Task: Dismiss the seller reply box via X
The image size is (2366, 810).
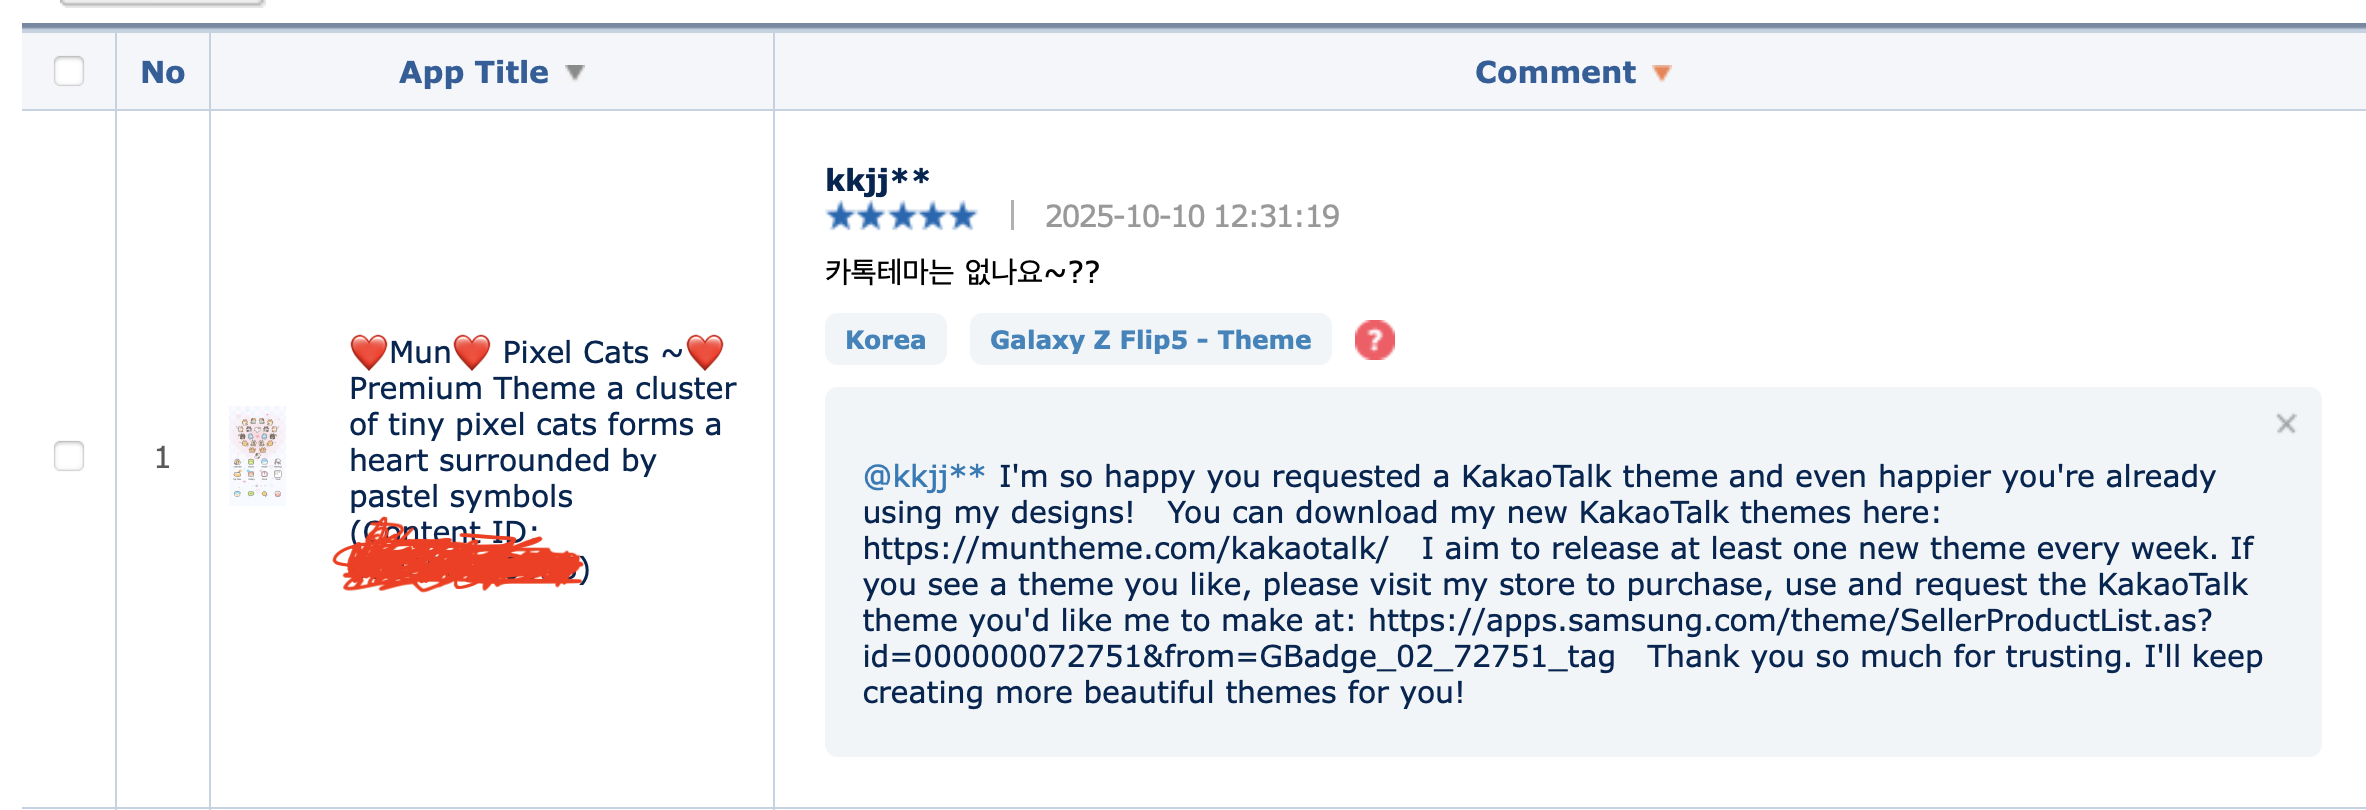Action: 2286,423
